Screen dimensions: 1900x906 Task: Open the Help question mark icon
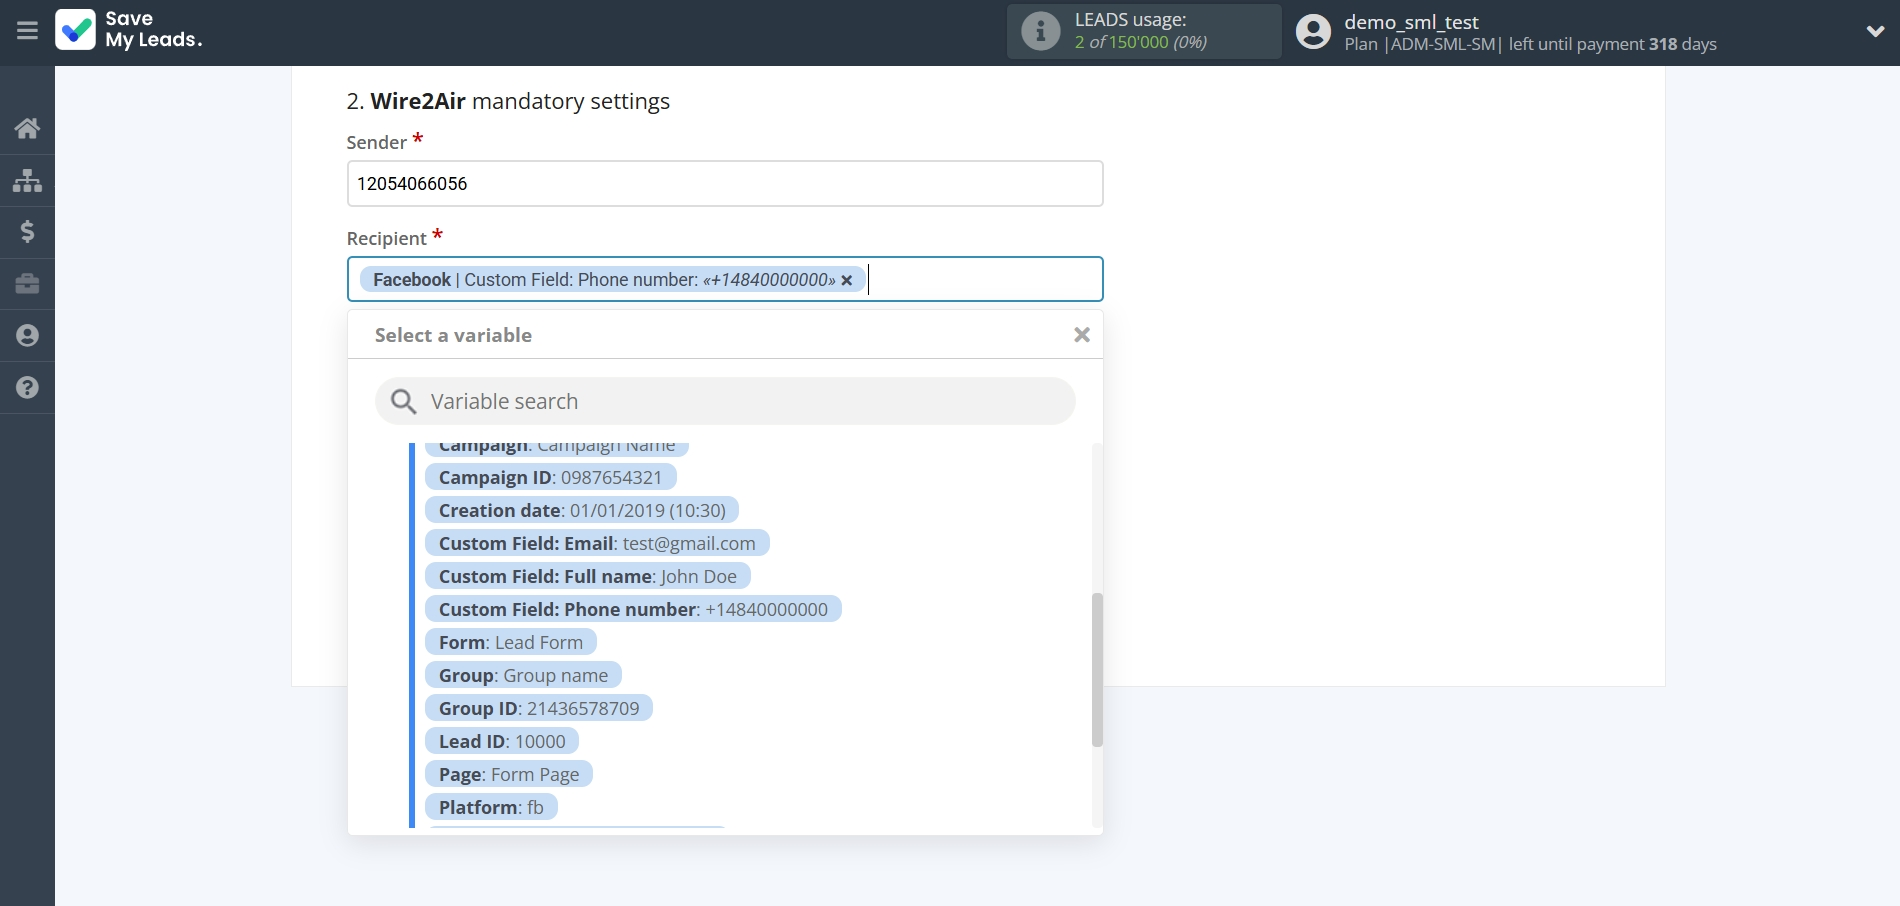click(27, 388)
